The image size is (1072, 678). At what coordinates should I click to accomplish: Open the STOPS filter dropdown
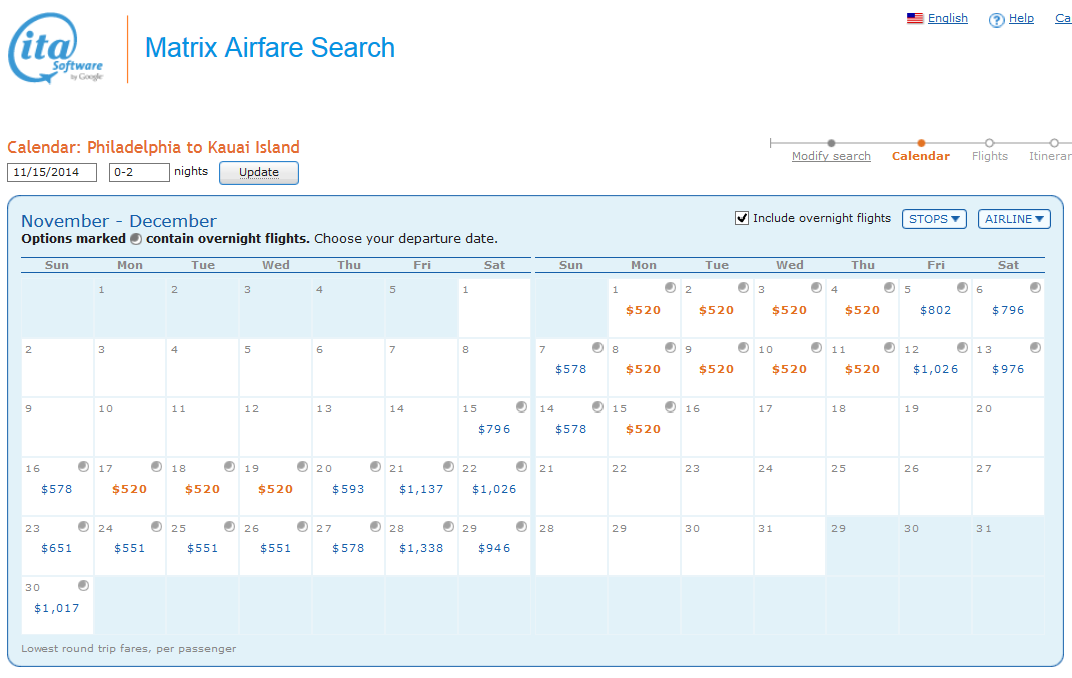(x=934, y=219)
